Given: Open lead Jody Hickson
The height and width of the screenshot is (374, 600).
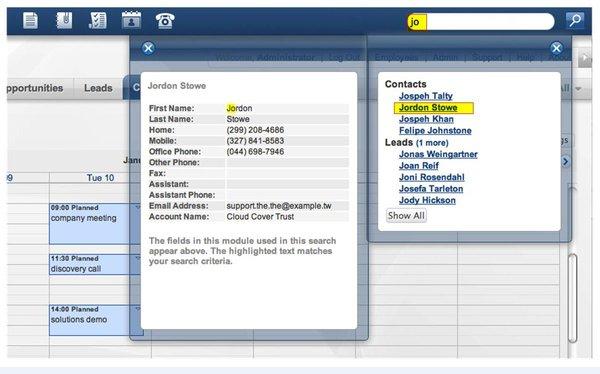Looking at the screenshot, I should coord(427,200).
